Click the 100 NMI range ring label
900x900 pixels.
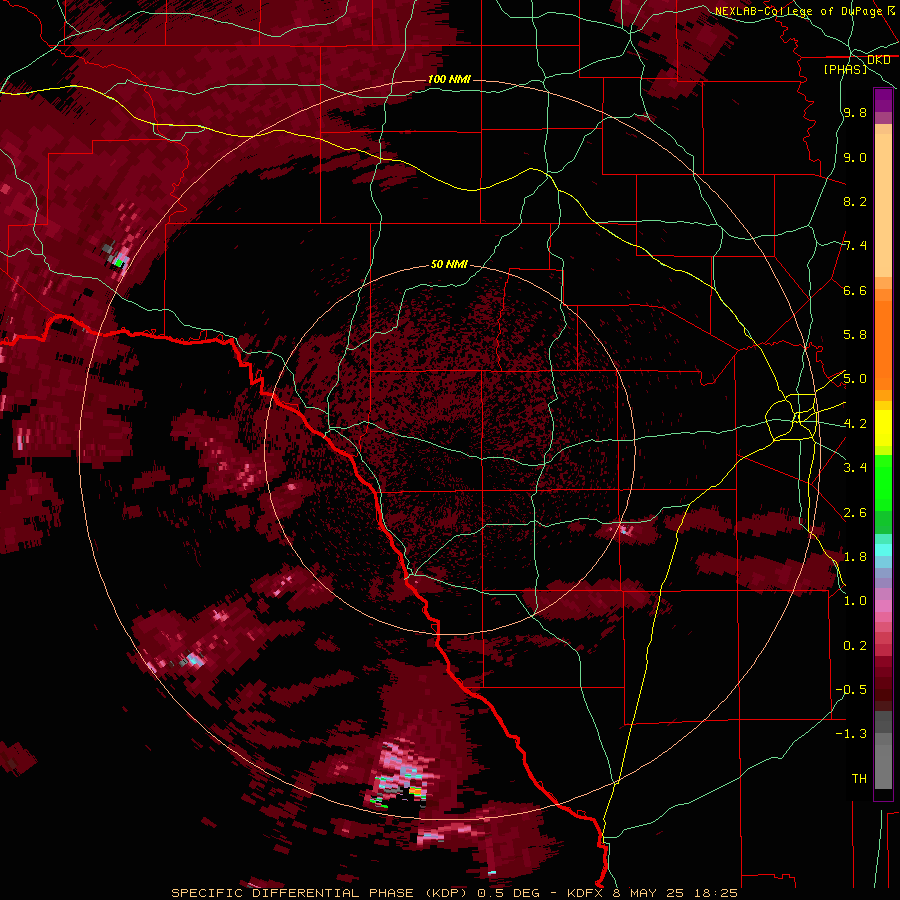tap(449, 79)
